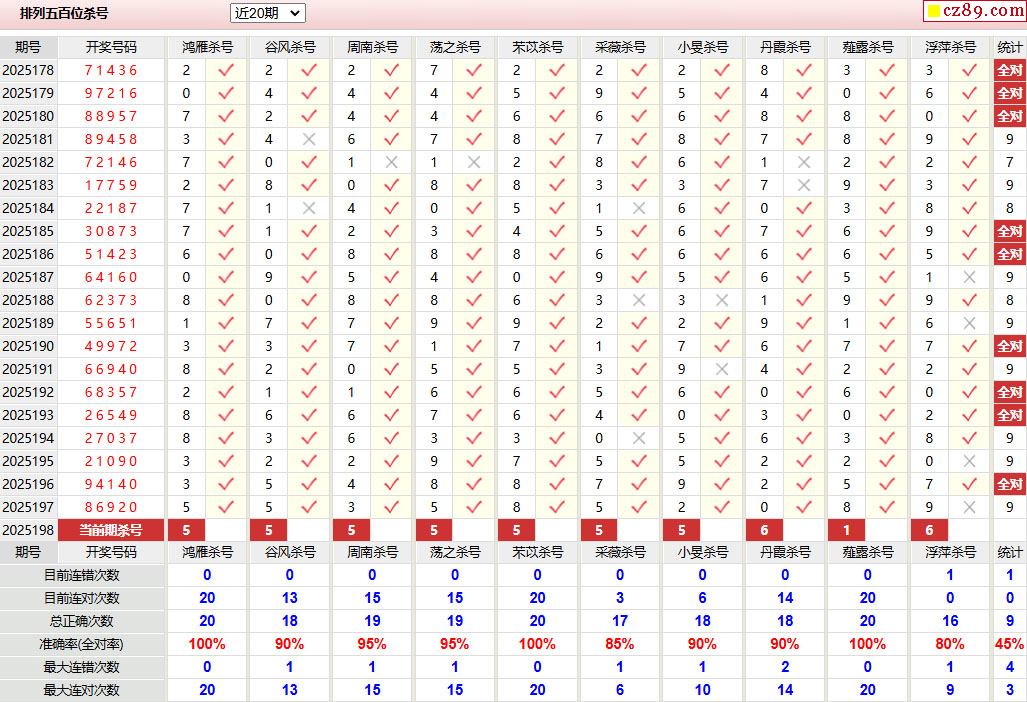Click period number 2025192

(28, 392)
